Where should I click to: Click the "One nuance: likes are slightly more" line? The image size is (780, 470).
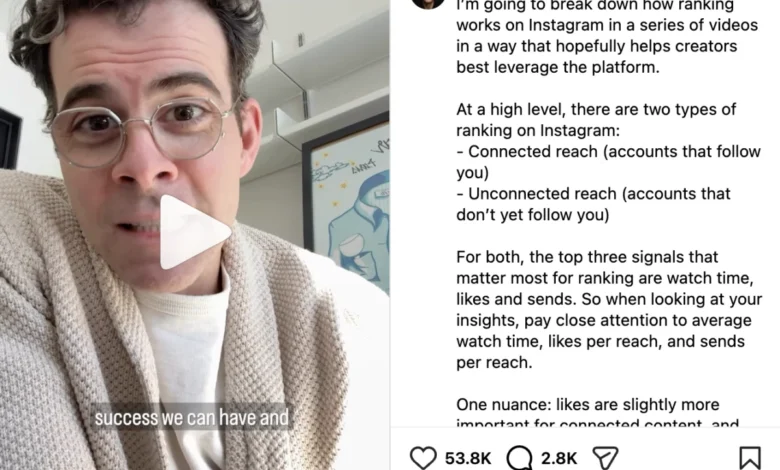point(587,404)
